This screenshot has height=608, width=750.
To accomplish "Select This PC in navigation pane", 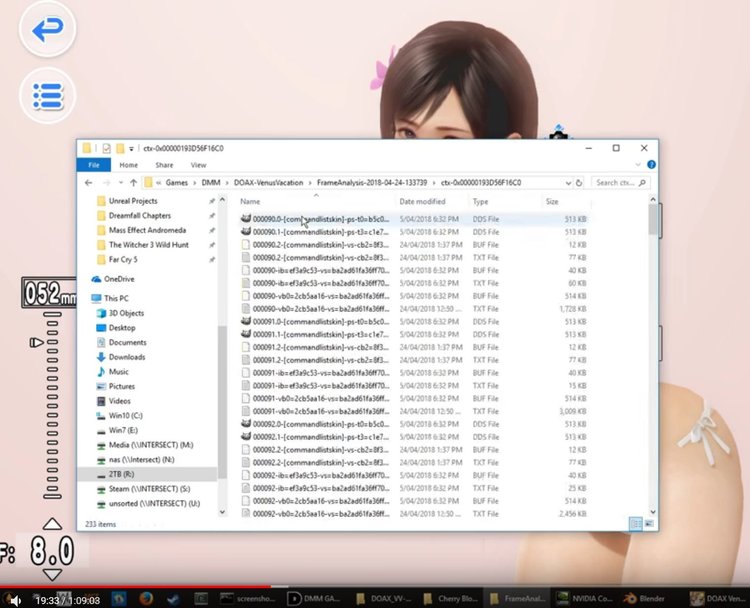I will pos(116,298).
